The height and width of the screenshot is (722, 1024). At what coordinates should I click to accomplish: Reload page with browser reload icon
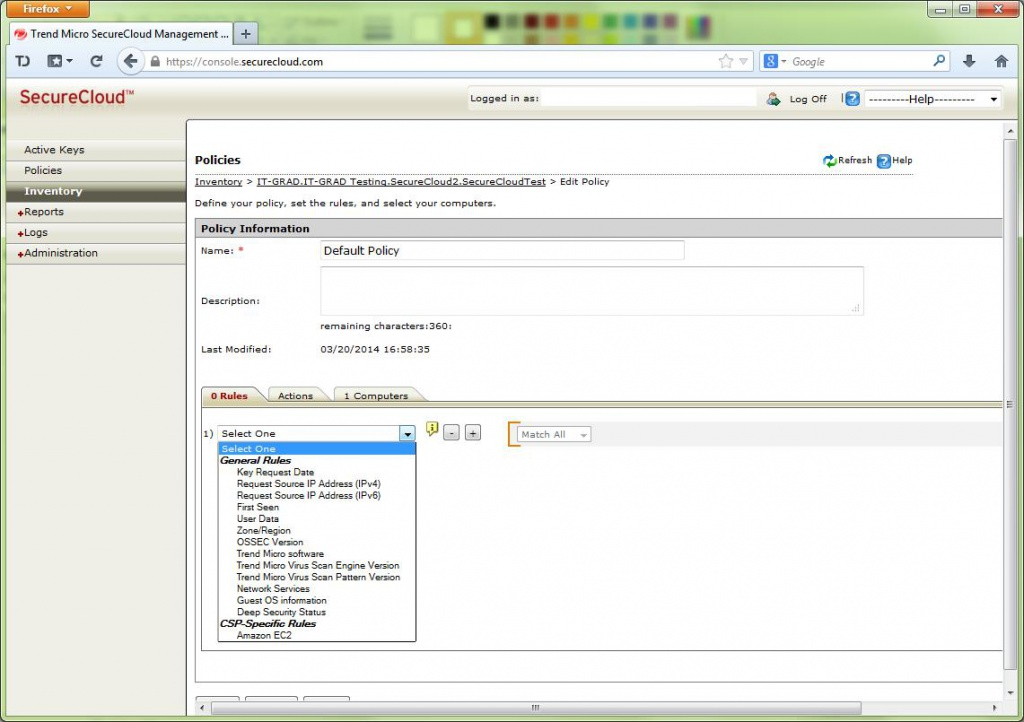(x=97, y=61)
